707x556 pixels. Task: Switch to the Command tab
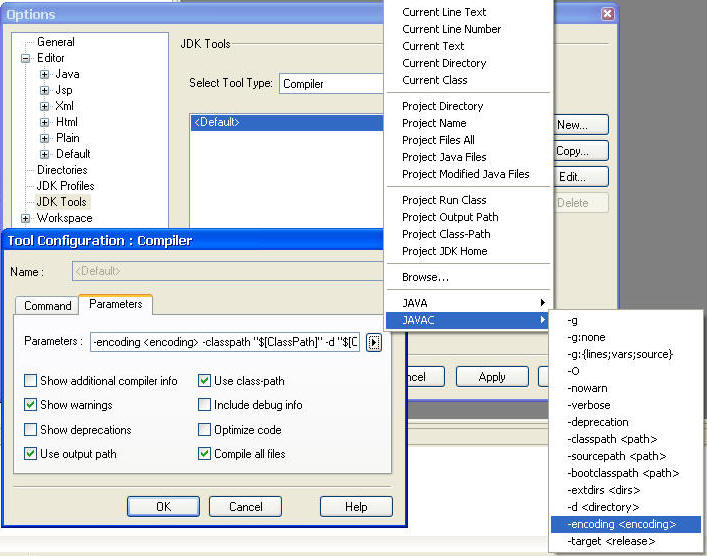[47, 306]
